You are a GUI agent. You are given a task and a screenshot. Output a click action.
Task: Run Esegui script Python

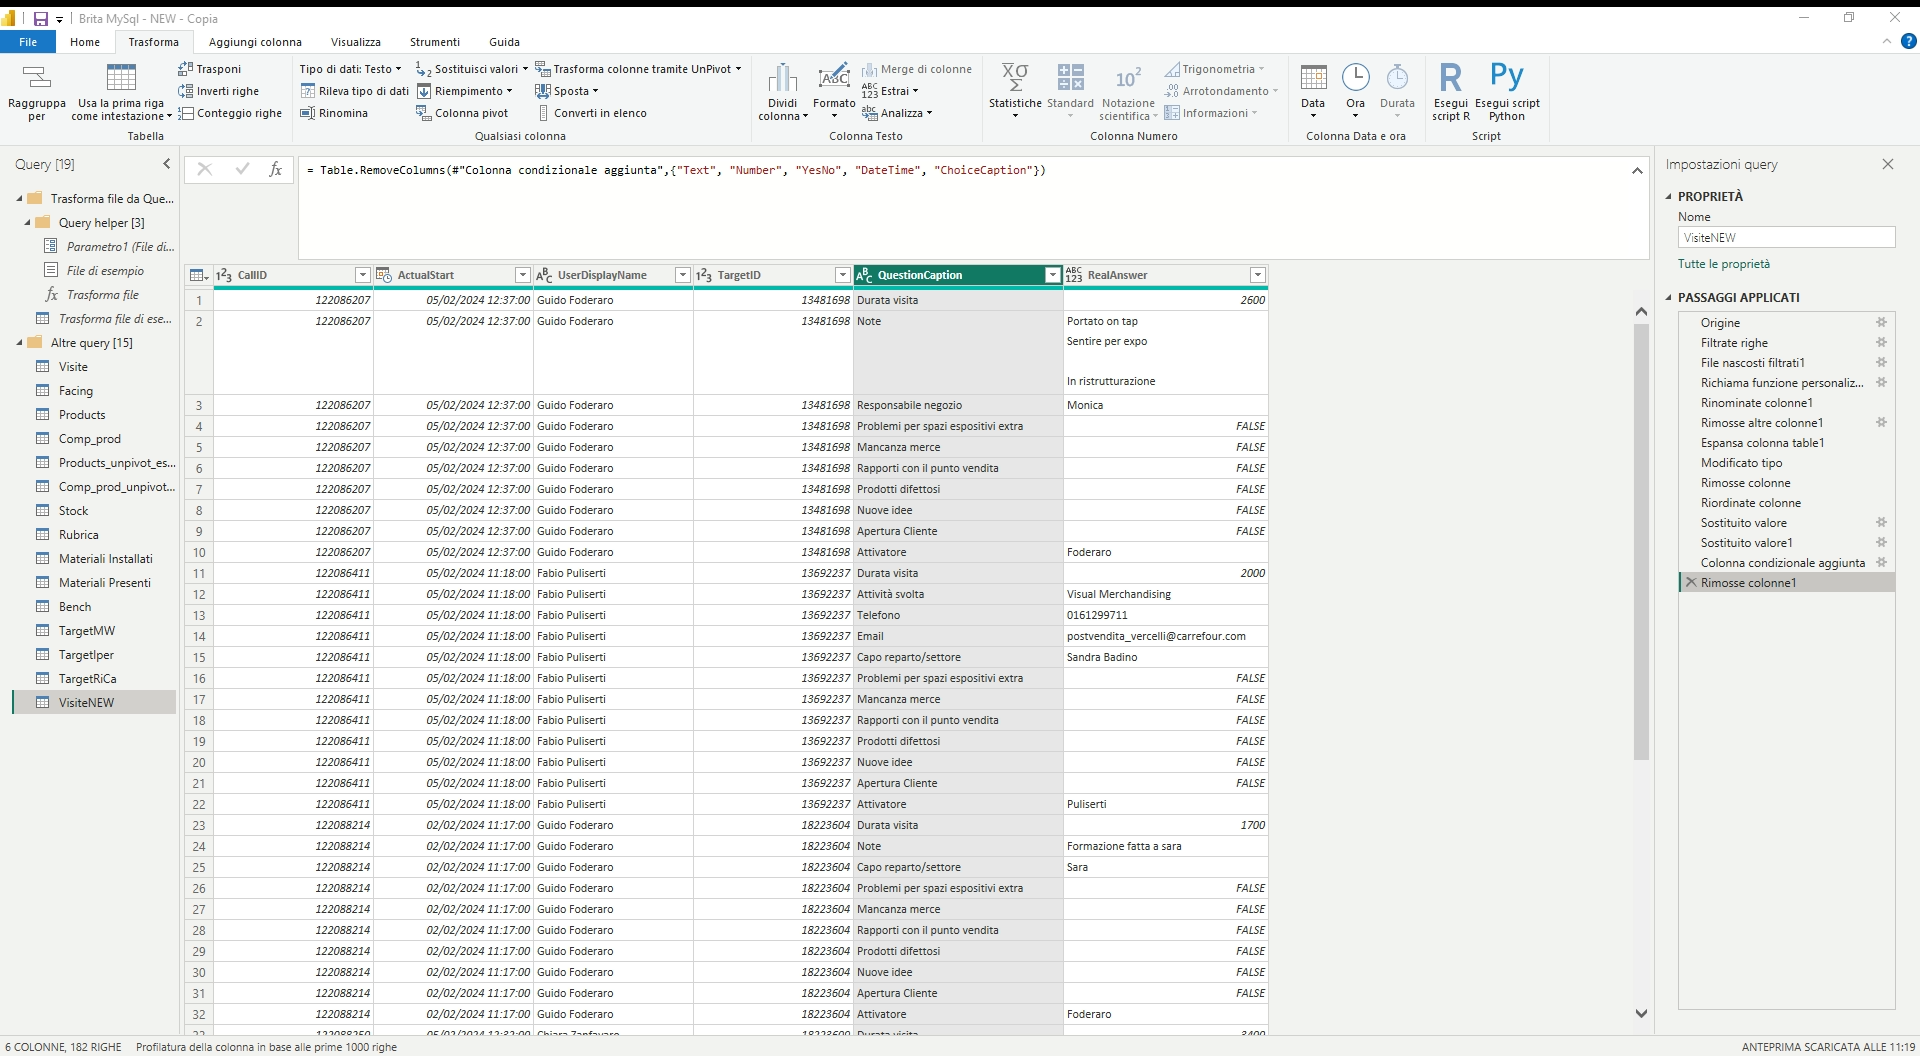coord(1507,92)
